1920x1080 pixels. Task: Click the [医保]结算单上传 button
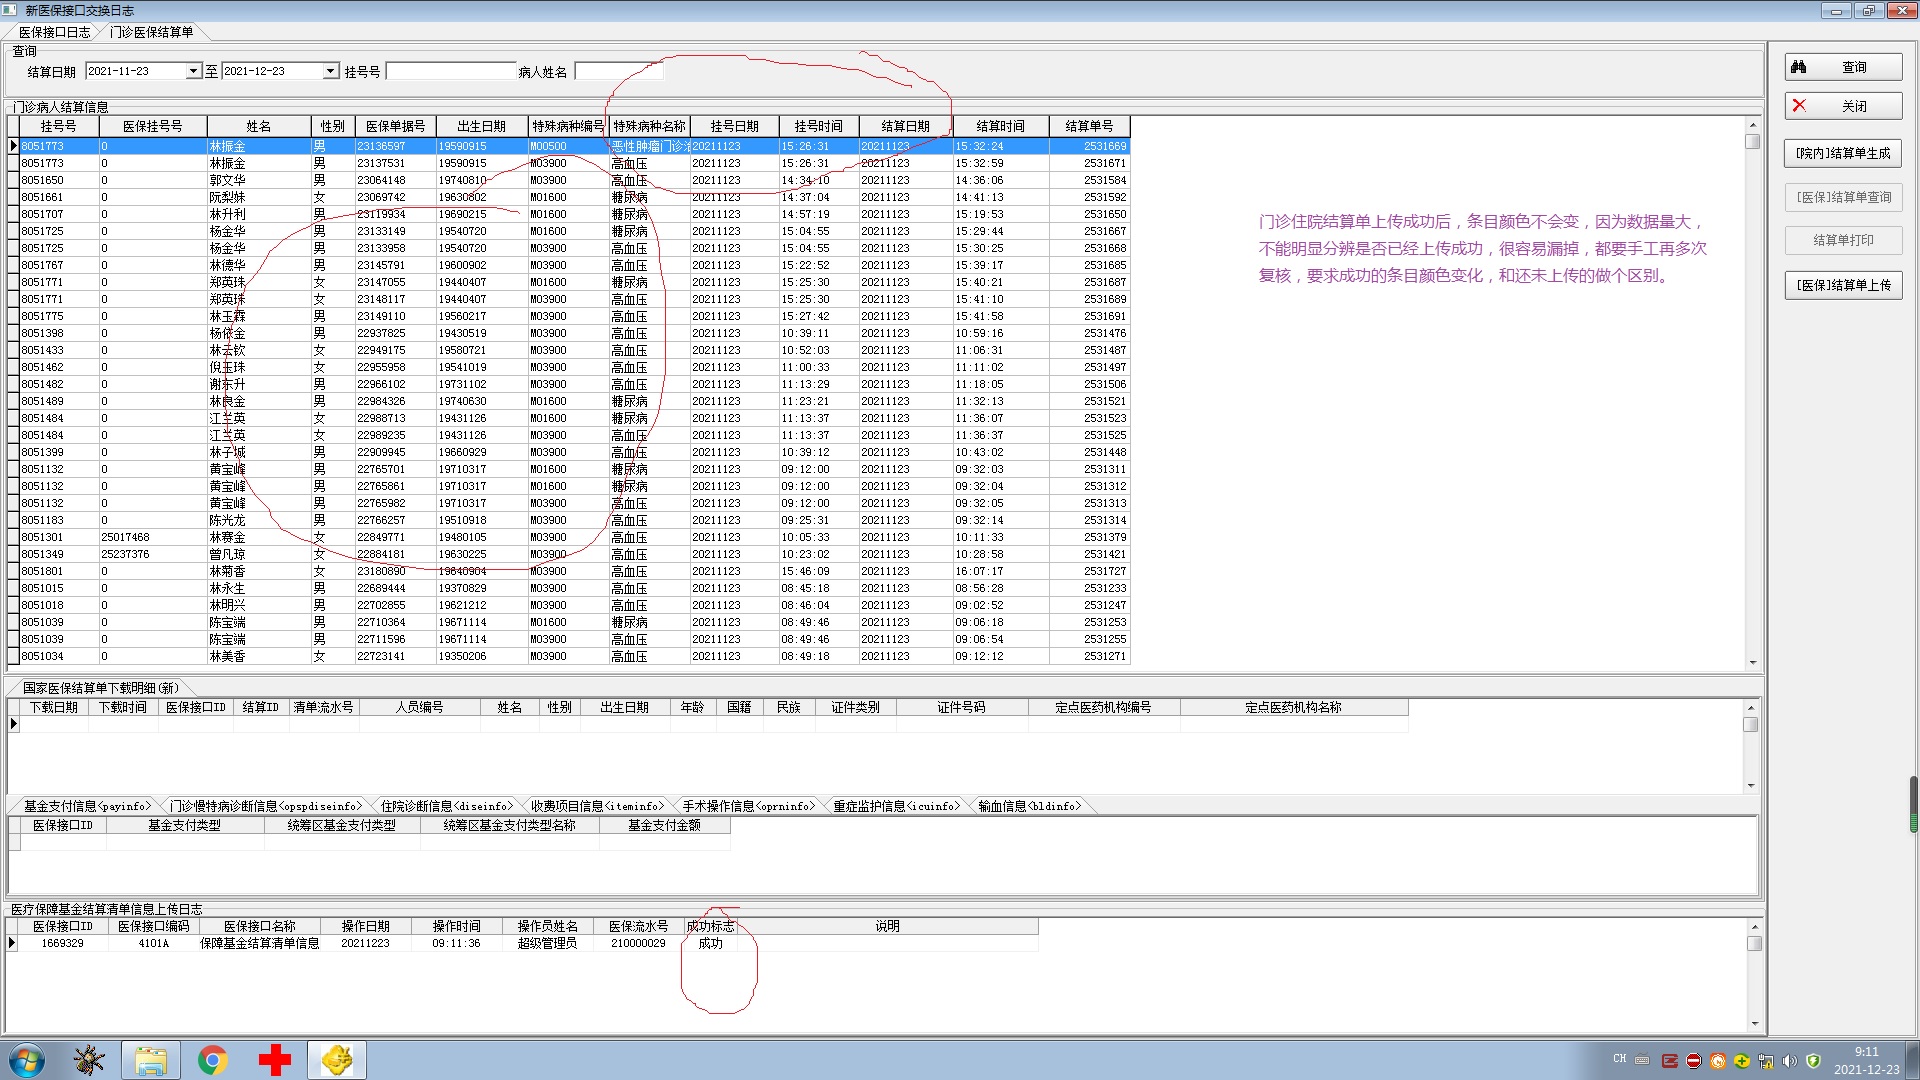(1843, 285)
